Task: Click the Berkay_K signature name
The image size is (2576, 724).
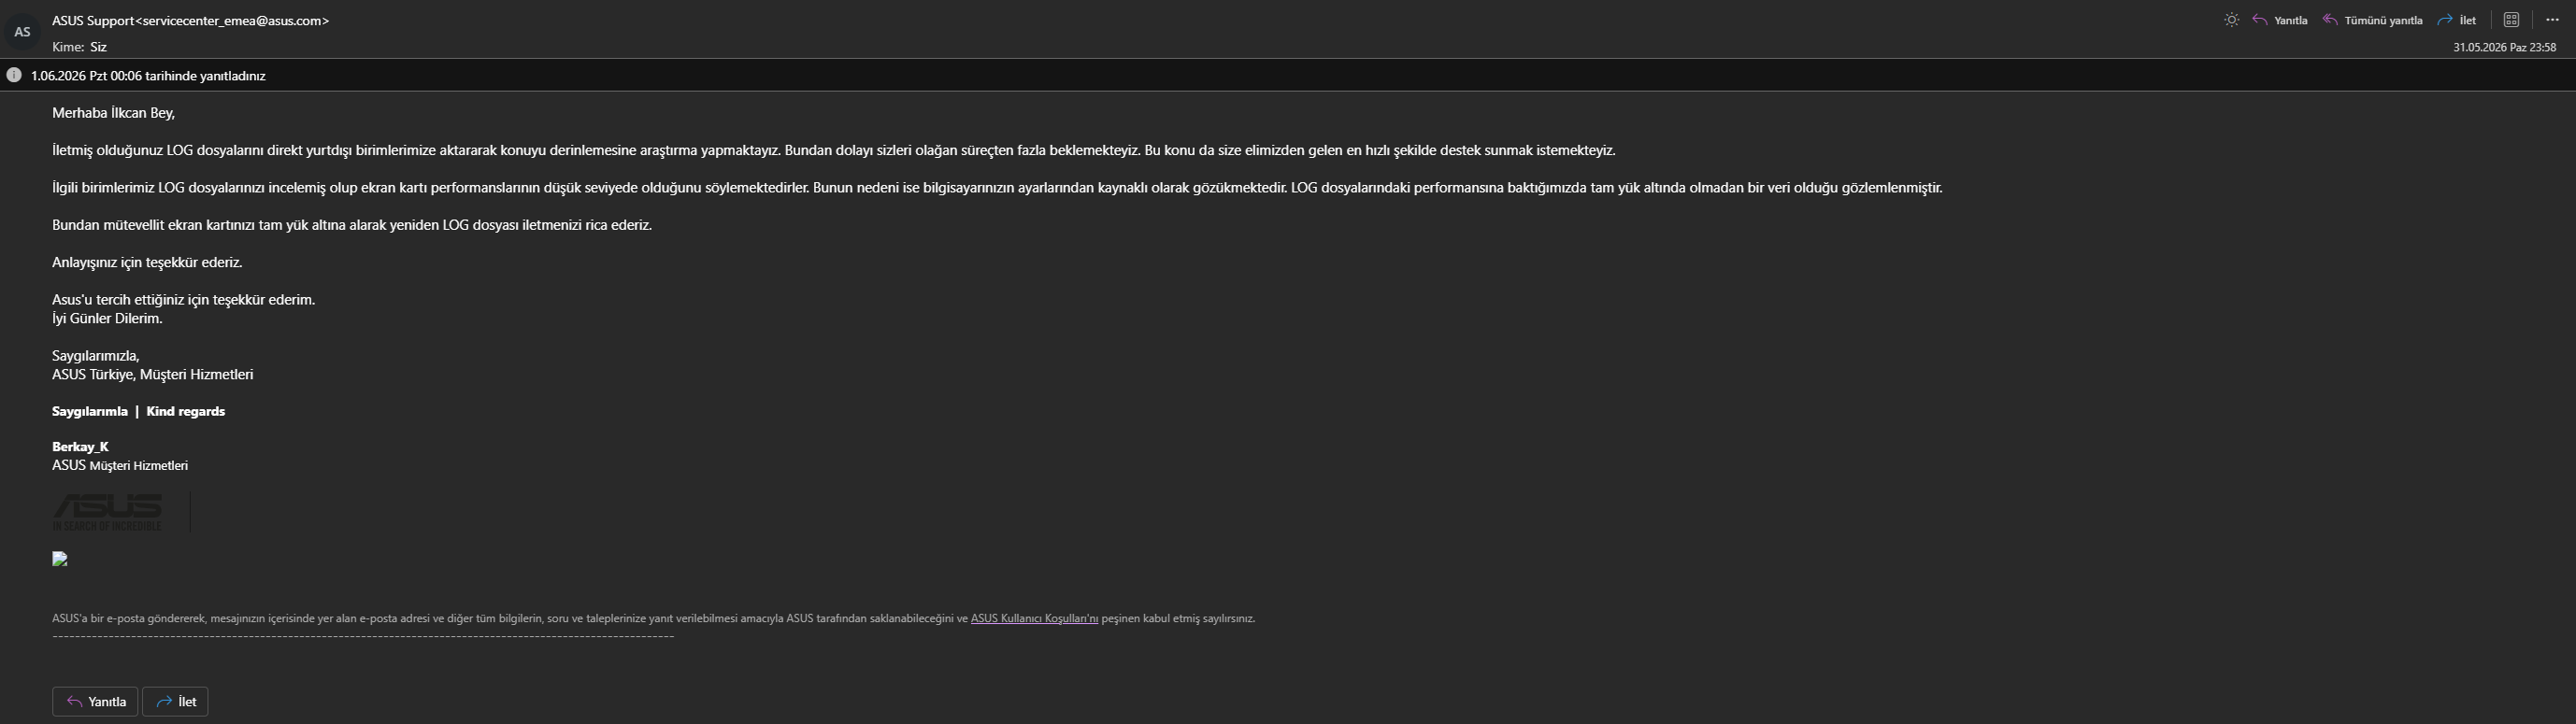Action: (80, 447)
